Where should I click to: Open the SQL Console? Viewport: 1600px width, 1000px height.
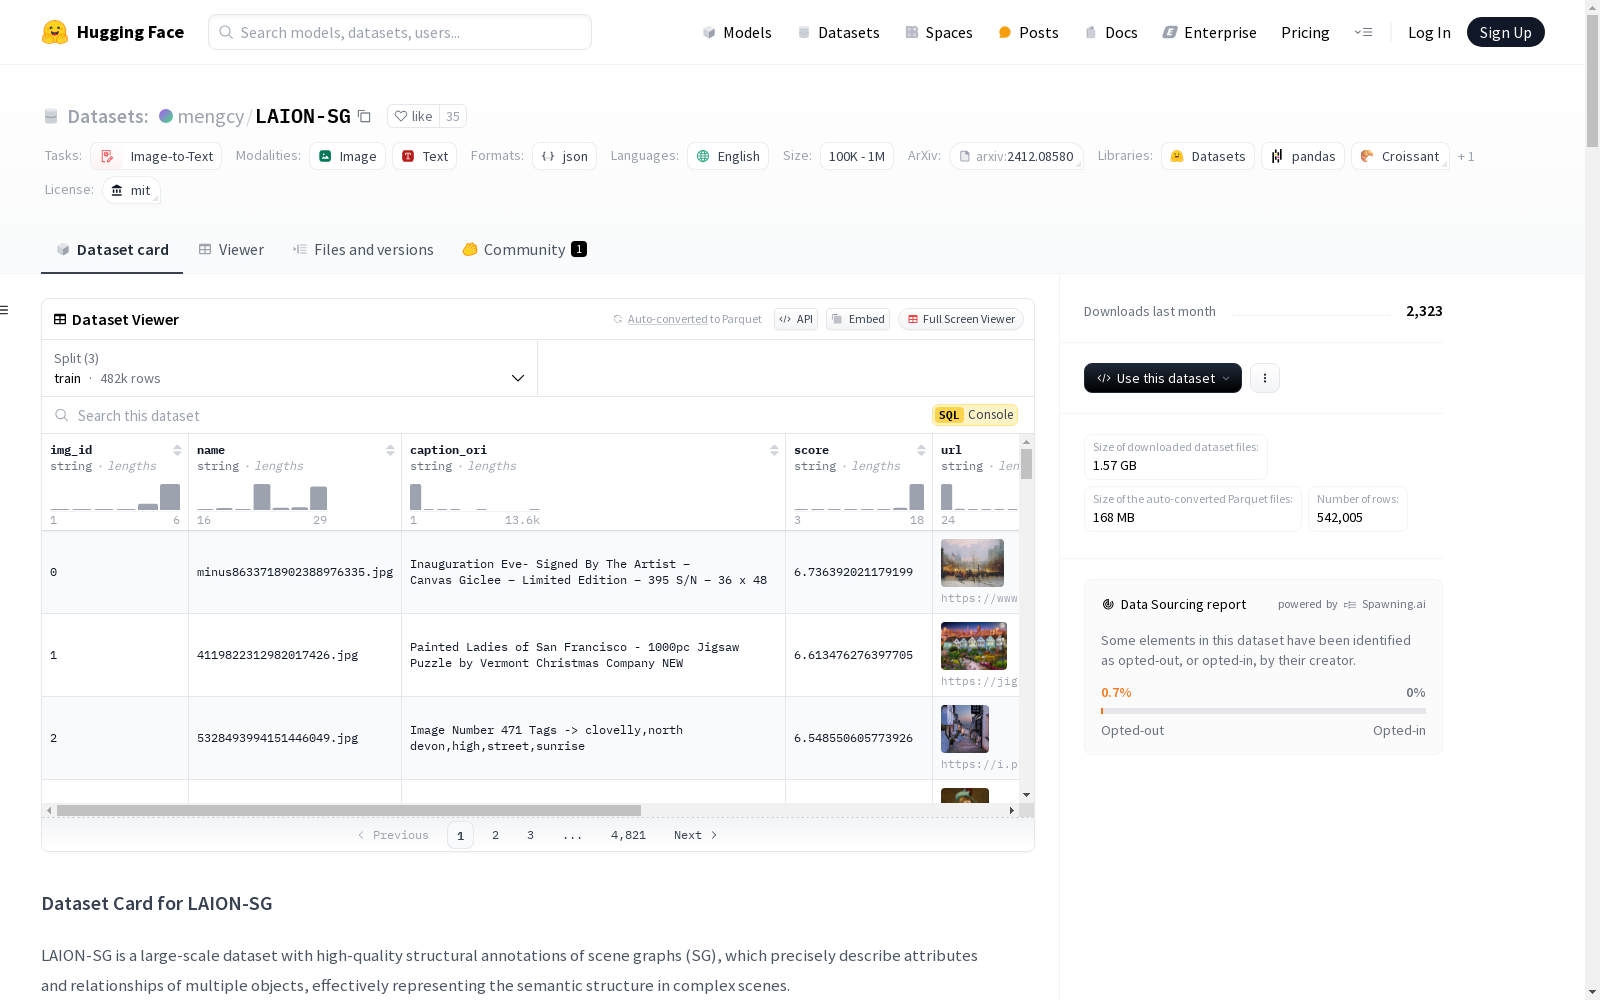pyautogui.click(x=975, y=415)
